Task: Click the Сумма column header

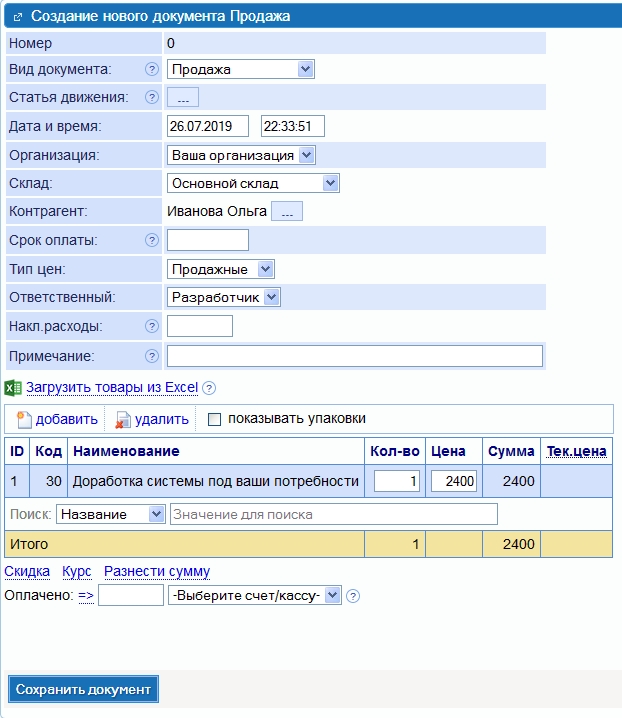Action: point(511,451)
